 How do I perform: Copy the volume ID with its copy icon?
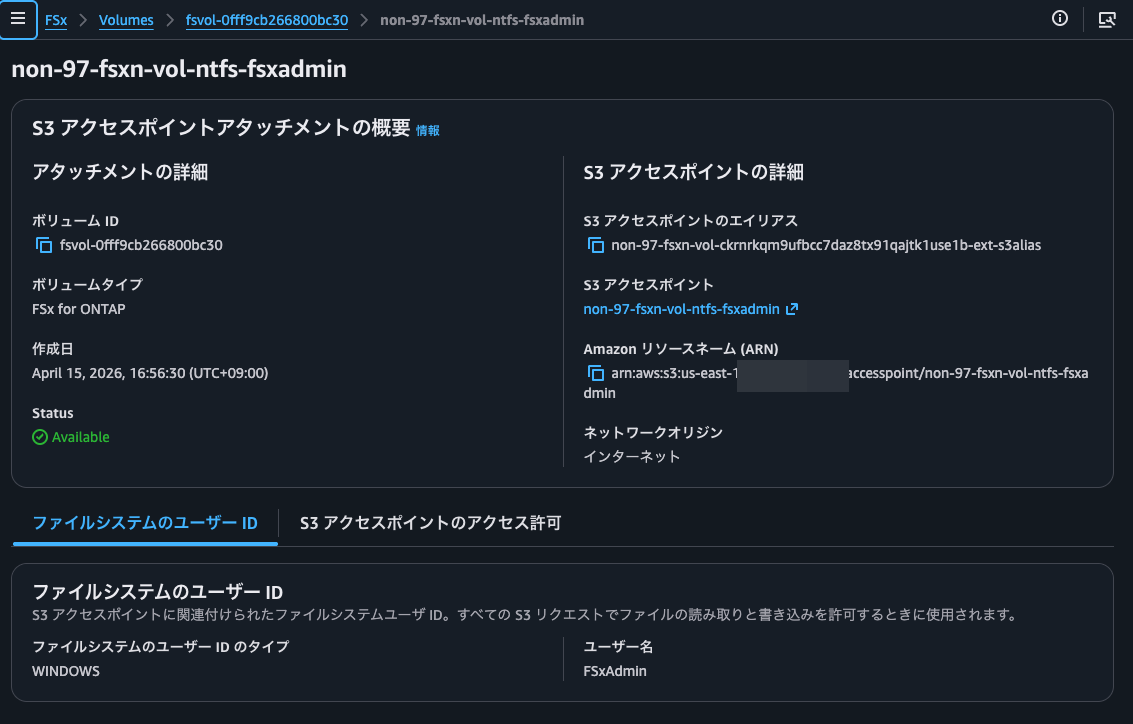(42, 244)
